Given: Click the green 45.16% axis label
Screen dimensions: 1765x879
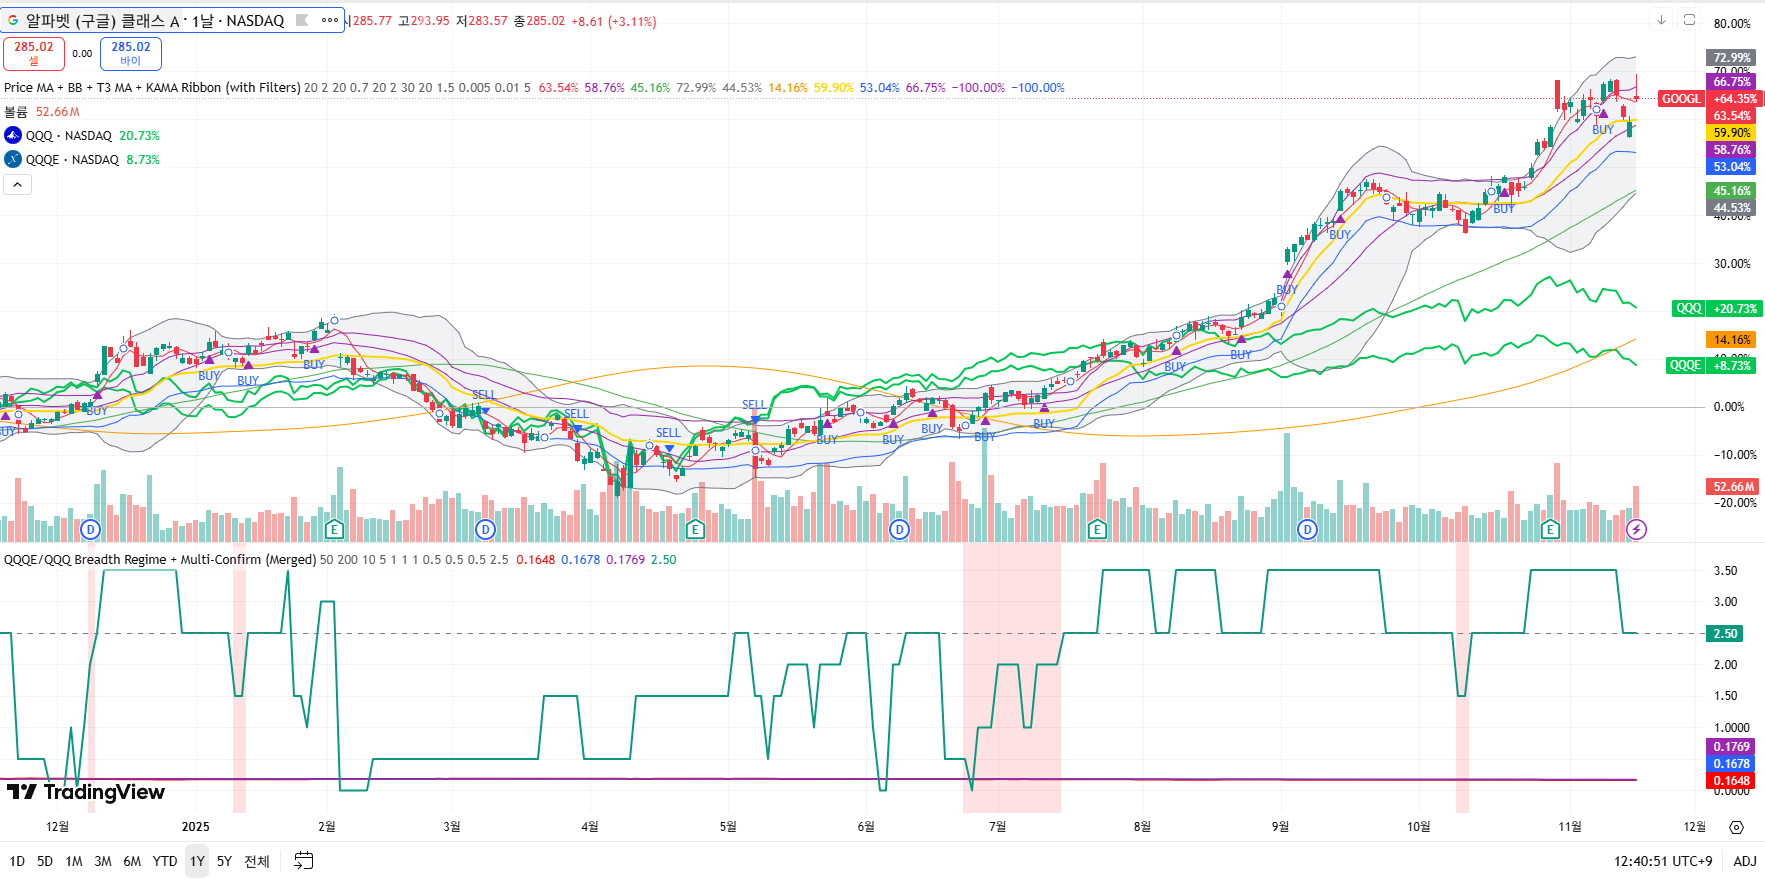Looking at the screenshot, I should (1731, 191).
